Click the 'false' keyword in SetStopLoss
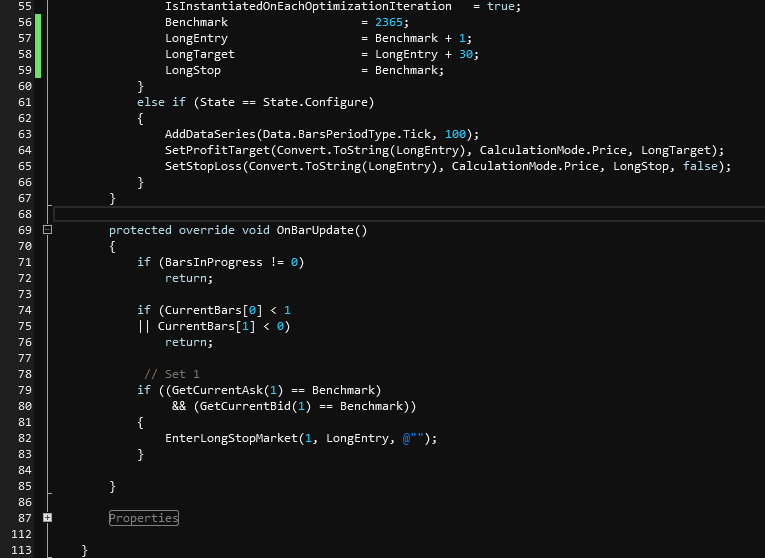This screenshot has width=765, height=558. (700, 166)
